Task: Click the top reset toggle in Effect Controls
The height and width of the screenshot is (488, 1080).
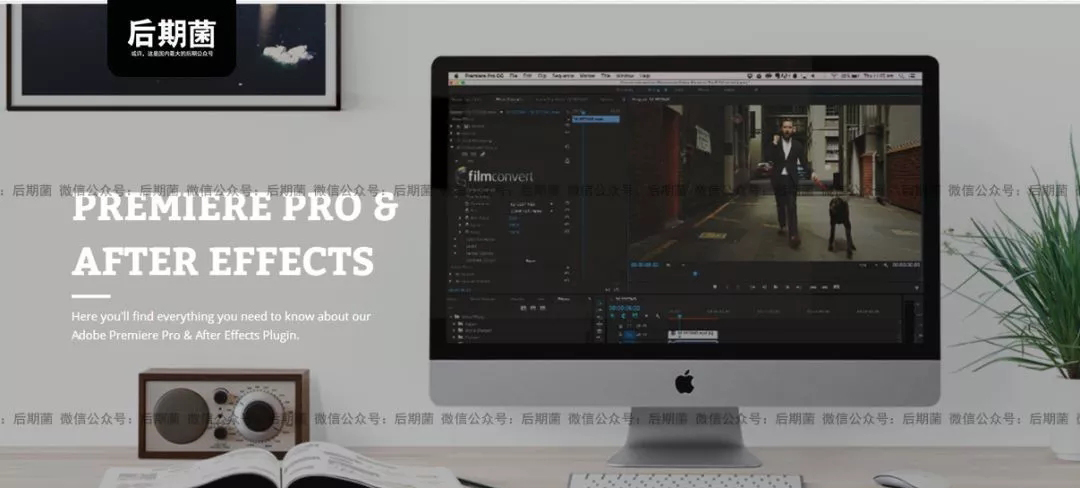Action: pyautogui.click(x=567, y=127)
